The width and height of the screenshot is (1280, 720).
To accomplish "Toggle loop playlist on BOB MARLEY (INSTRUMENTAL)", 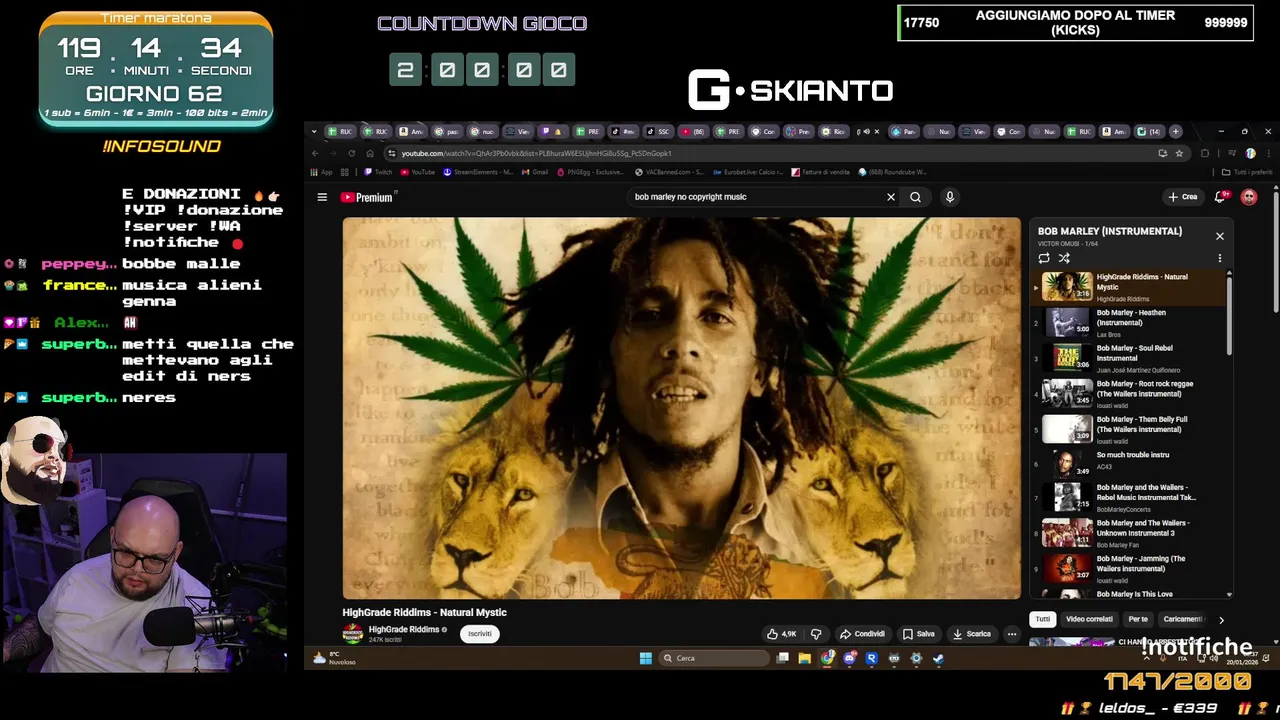I will [1044, 258].
